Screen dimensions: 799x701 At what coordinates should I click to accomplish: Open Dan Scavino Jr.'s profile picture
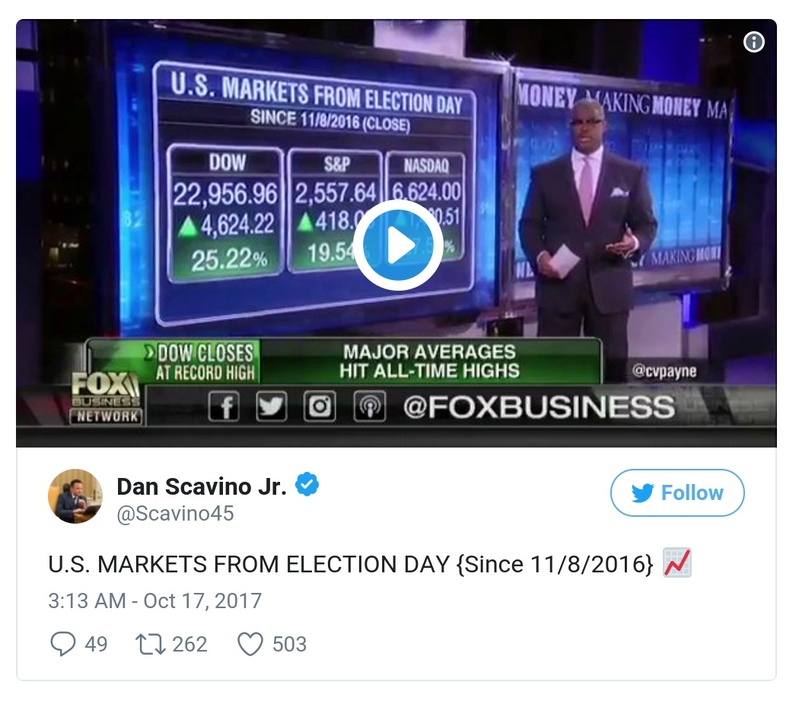[x=75, y=496]
